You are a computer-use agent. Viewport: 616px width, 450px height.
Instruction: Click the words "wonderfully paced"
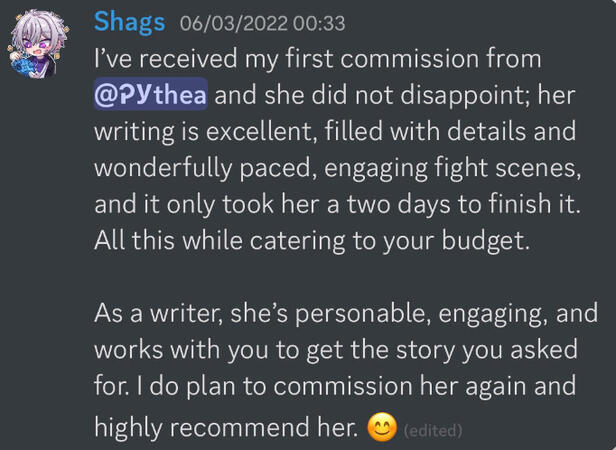coord(190,168)
